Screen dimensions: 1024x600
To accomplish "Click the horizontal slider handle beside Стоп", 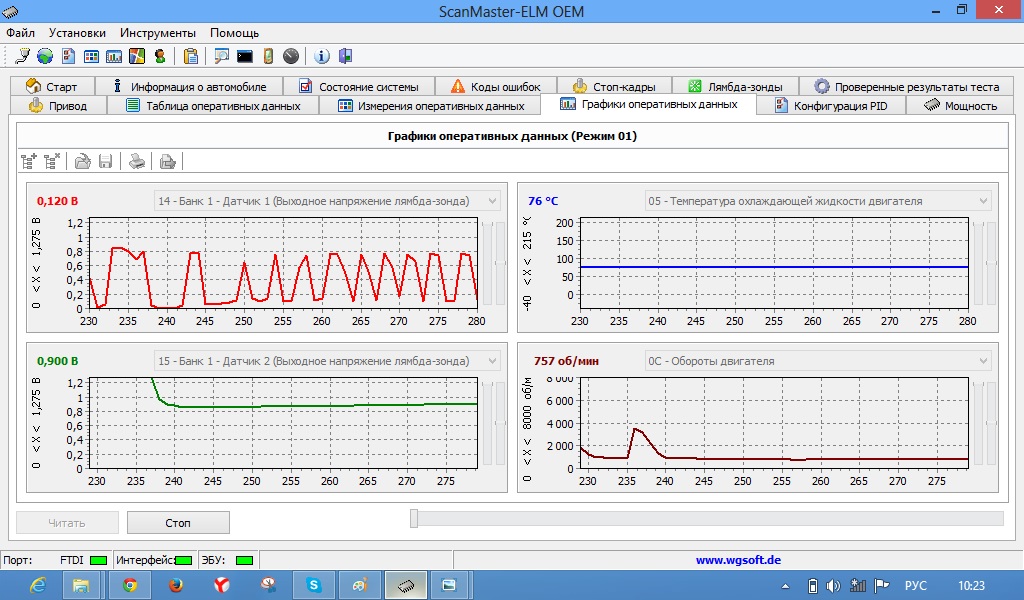I will tap(414, 518).
